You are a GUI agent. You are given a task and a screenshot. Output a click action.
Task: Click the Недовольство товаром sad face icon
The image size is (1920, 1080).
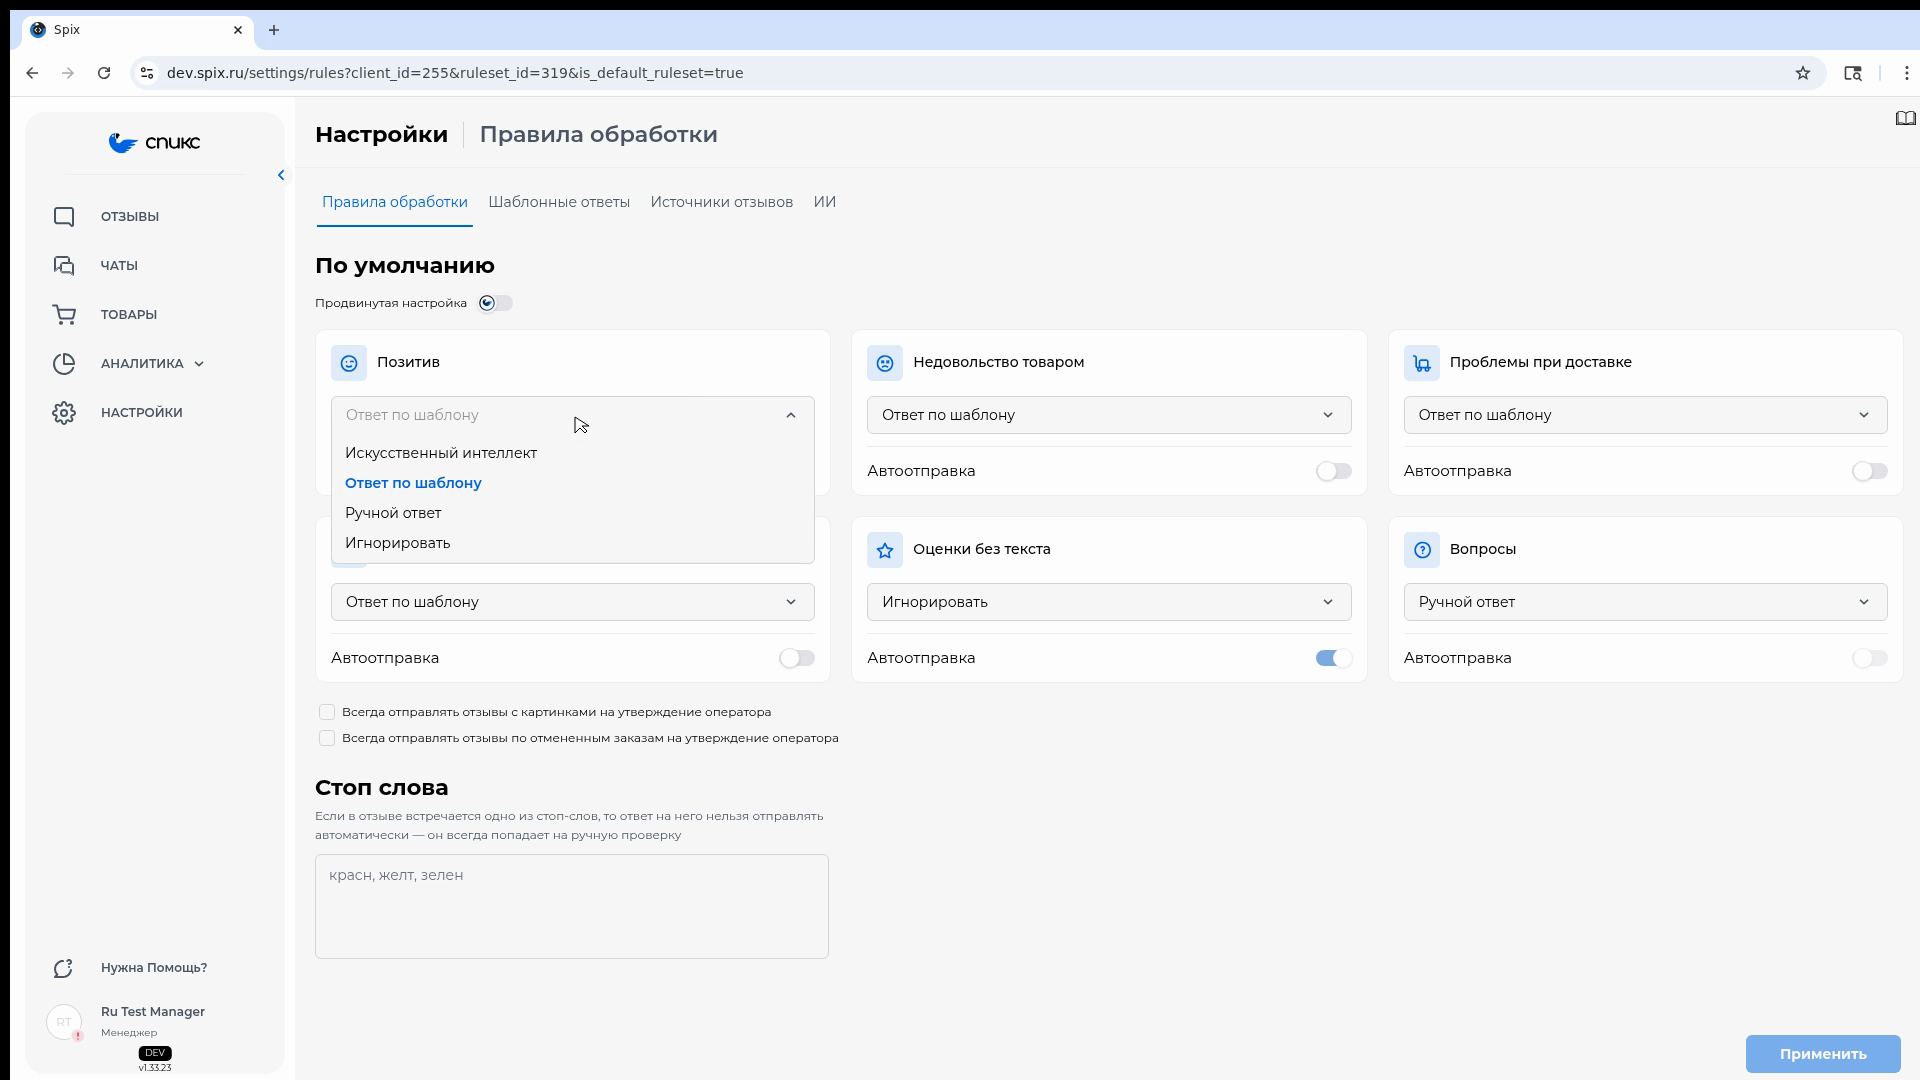point(885,363)
